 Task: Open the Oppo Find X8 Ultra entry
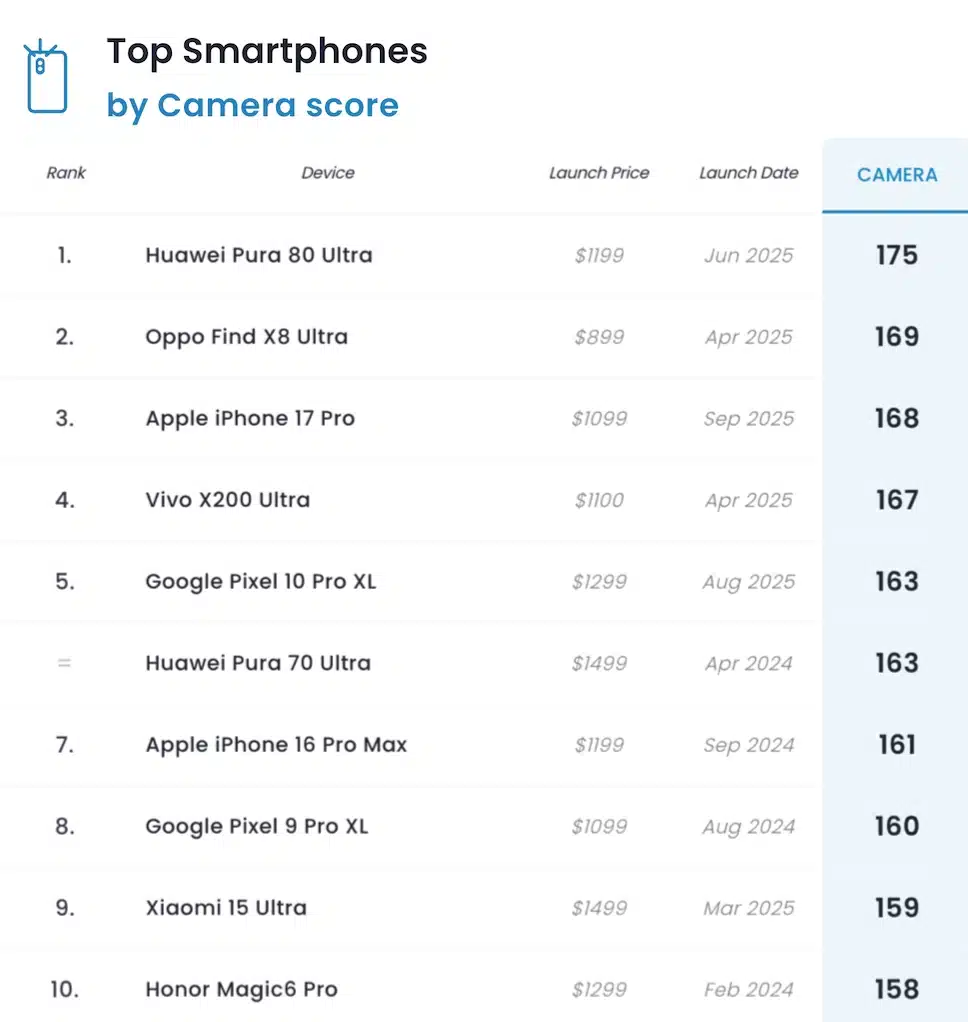247,337
